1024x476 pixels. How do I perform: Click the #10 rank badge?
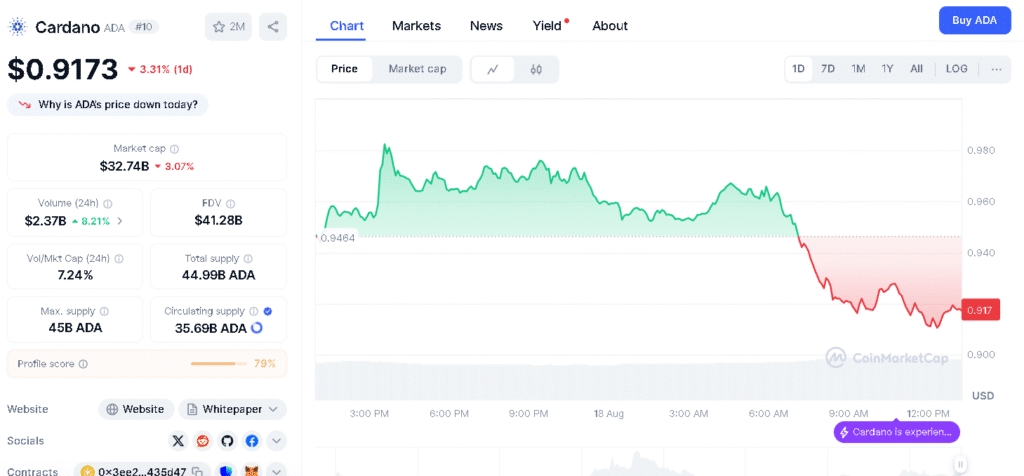point(143,27)
